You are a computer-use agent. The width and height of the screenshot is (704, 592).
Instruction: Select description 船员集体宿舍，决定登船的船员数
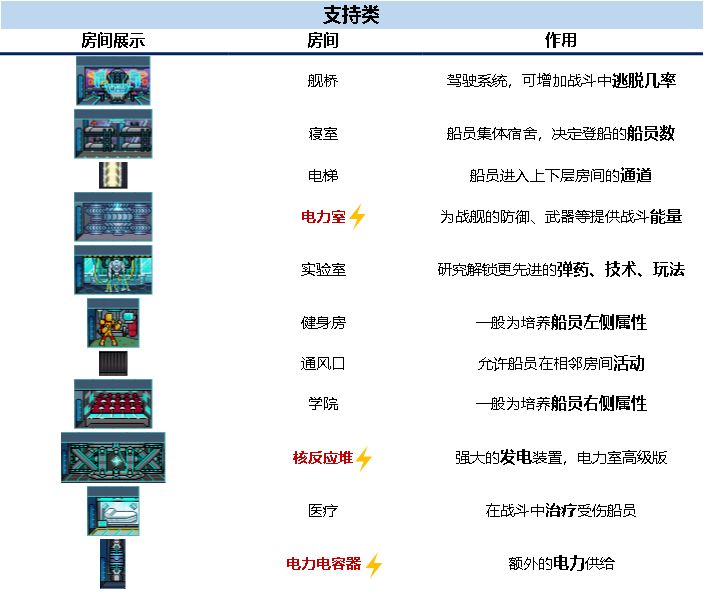(x=561, y=133)
